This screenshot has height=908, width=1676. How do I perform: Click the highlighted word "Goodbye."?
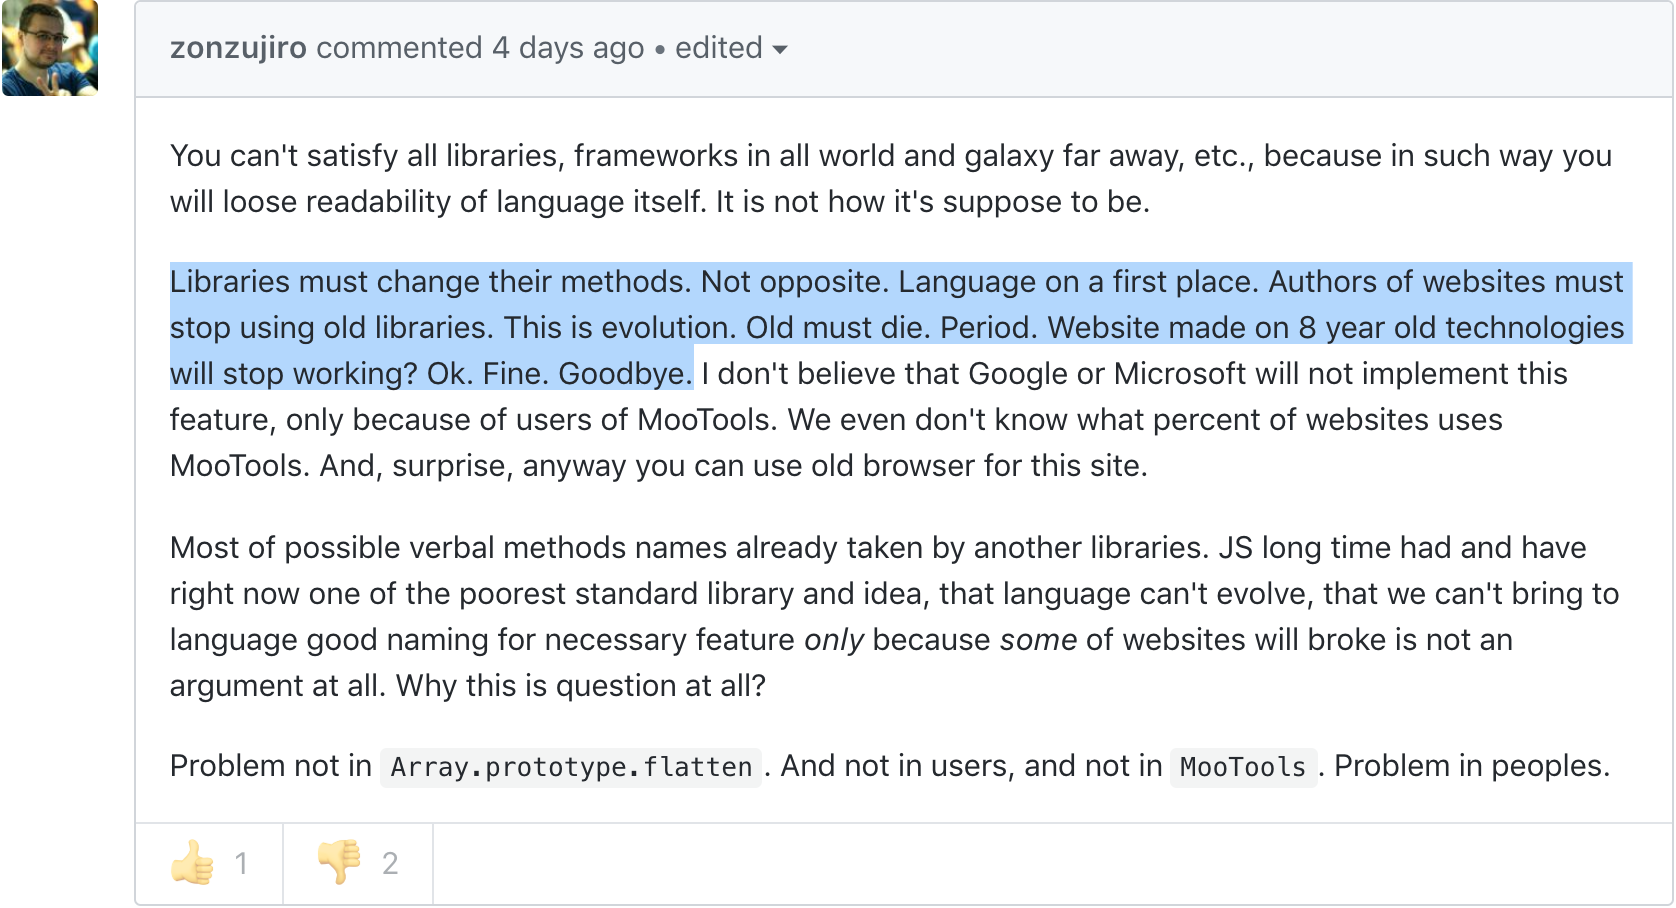tap(625, 374)
